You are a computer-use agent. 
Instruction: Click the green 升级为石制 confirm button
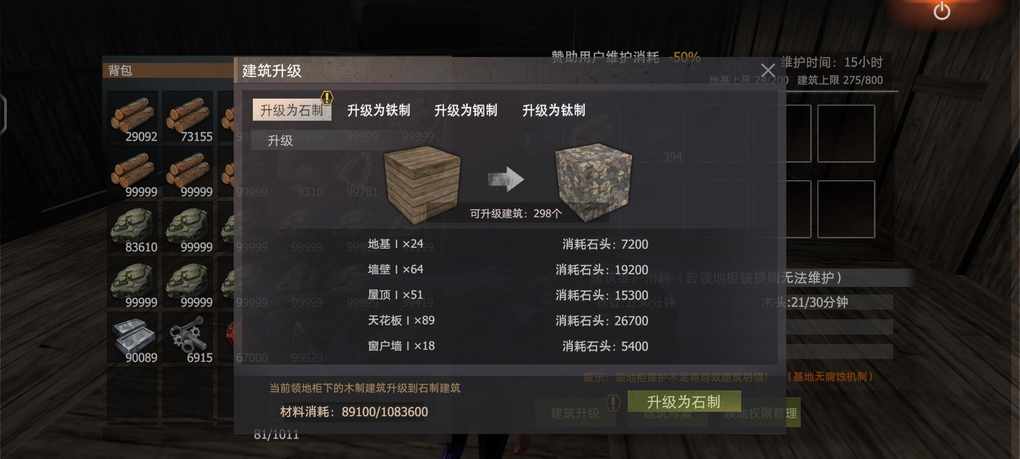(684, 402)
